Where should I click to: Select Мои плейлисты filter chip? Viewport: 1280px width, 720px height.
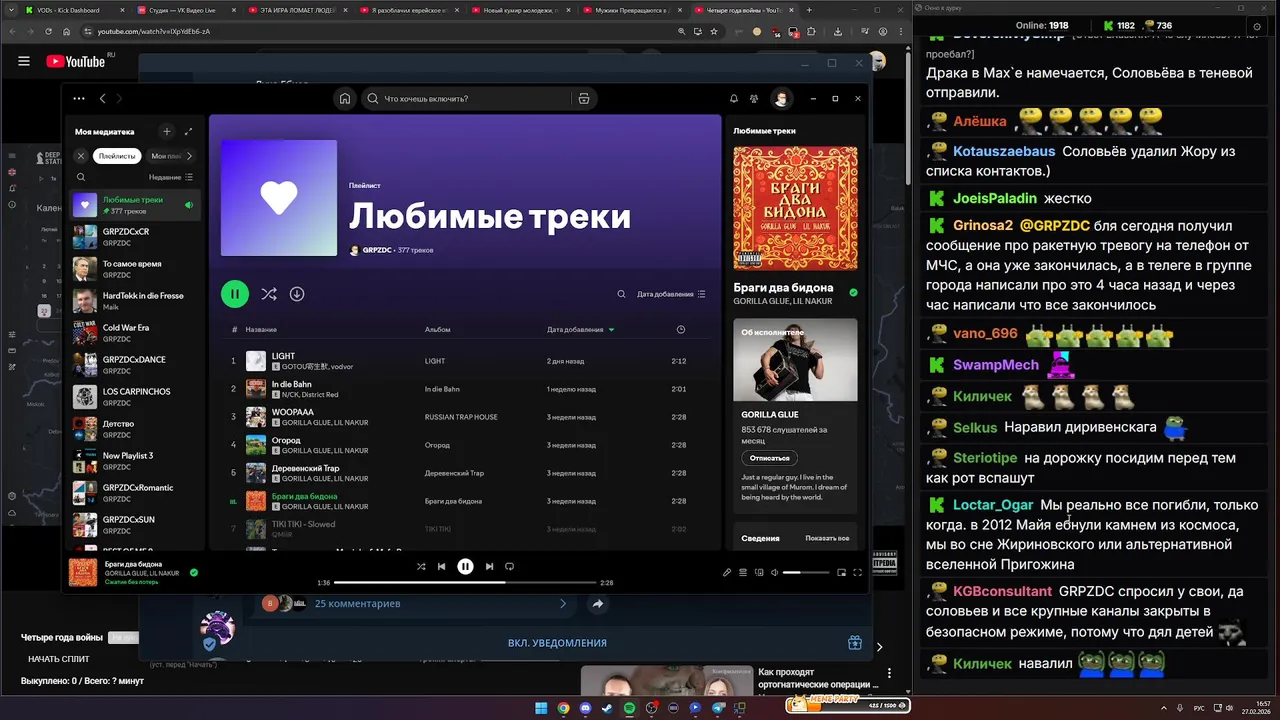tap(166, 156)
